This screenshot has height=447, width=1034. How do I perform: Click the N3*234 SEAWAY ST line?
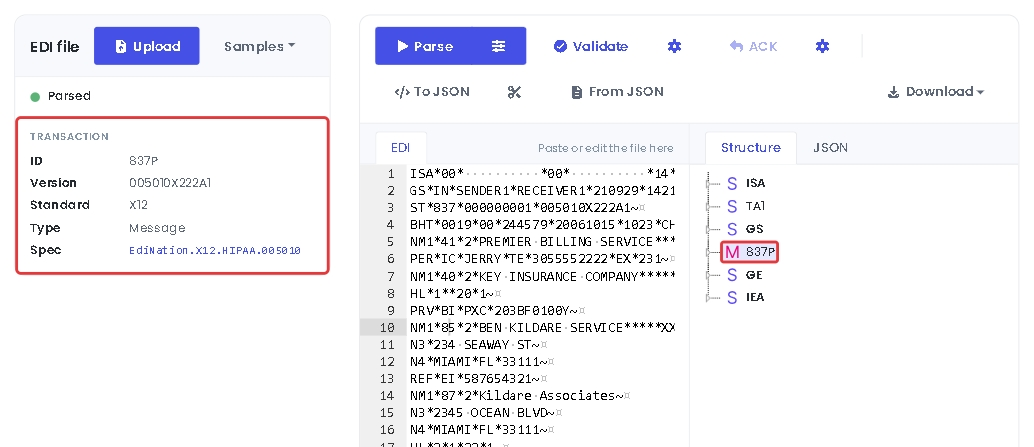tap(479, 345)
